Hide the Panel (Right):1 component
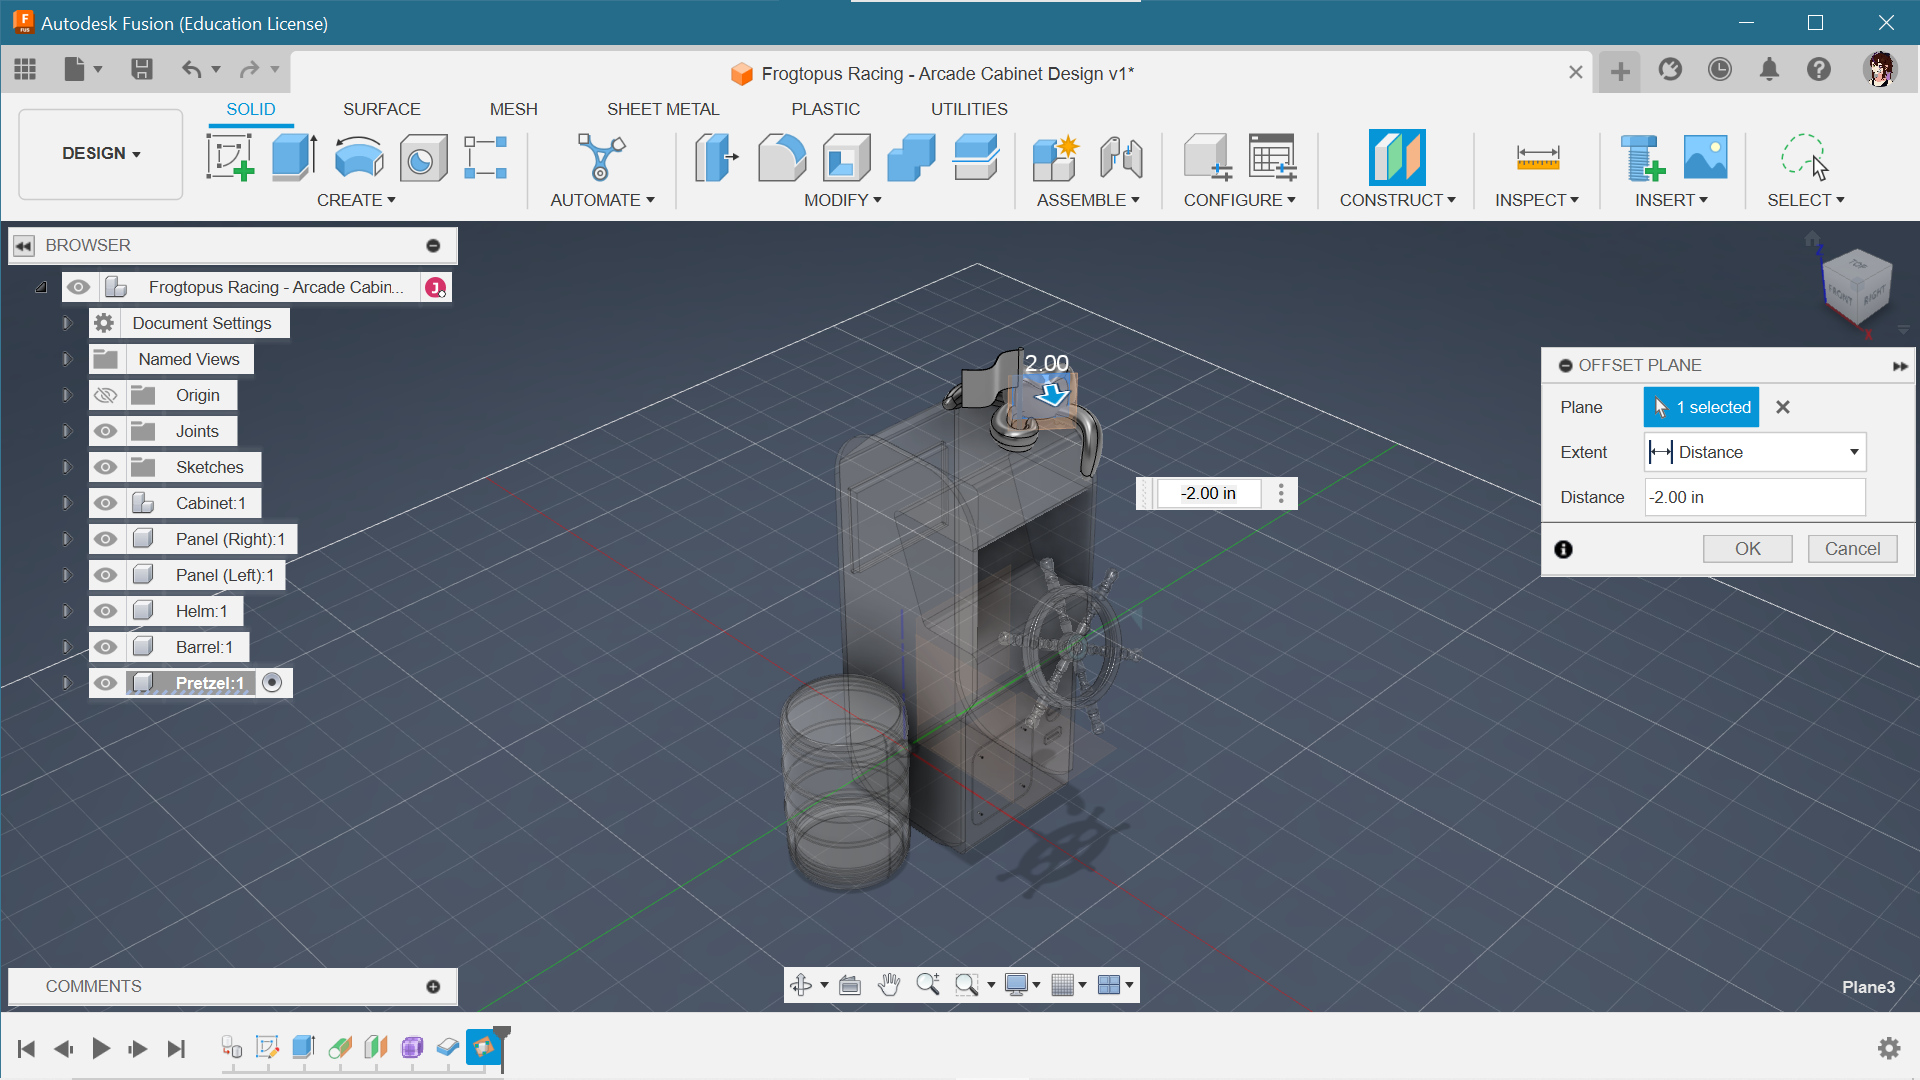This screenshot has height=1080, width=1920. [x=105, y=539]
